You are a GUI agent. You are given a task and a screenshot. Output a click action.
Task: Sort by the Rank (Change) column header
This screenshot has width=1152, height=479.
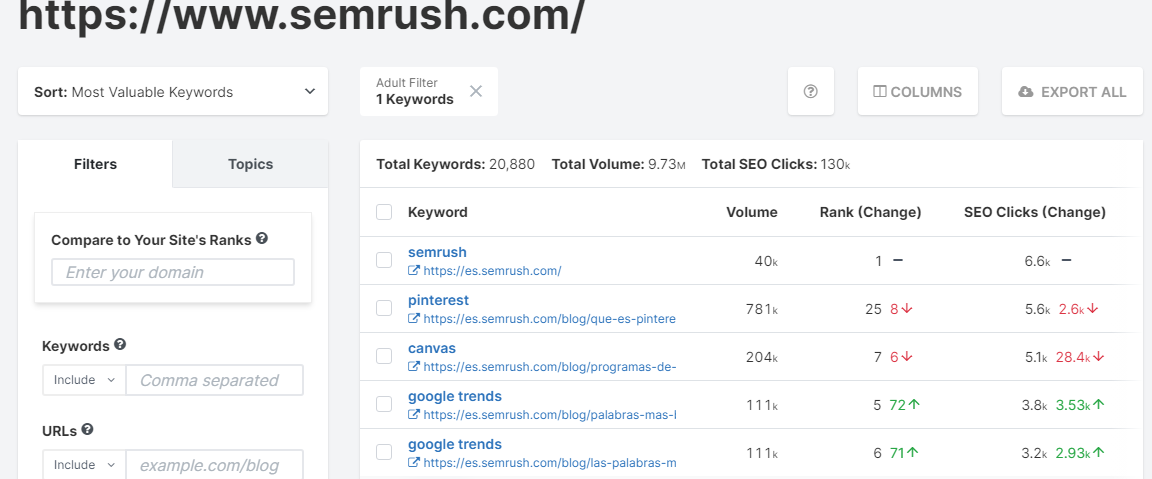(x=871, y=212)
